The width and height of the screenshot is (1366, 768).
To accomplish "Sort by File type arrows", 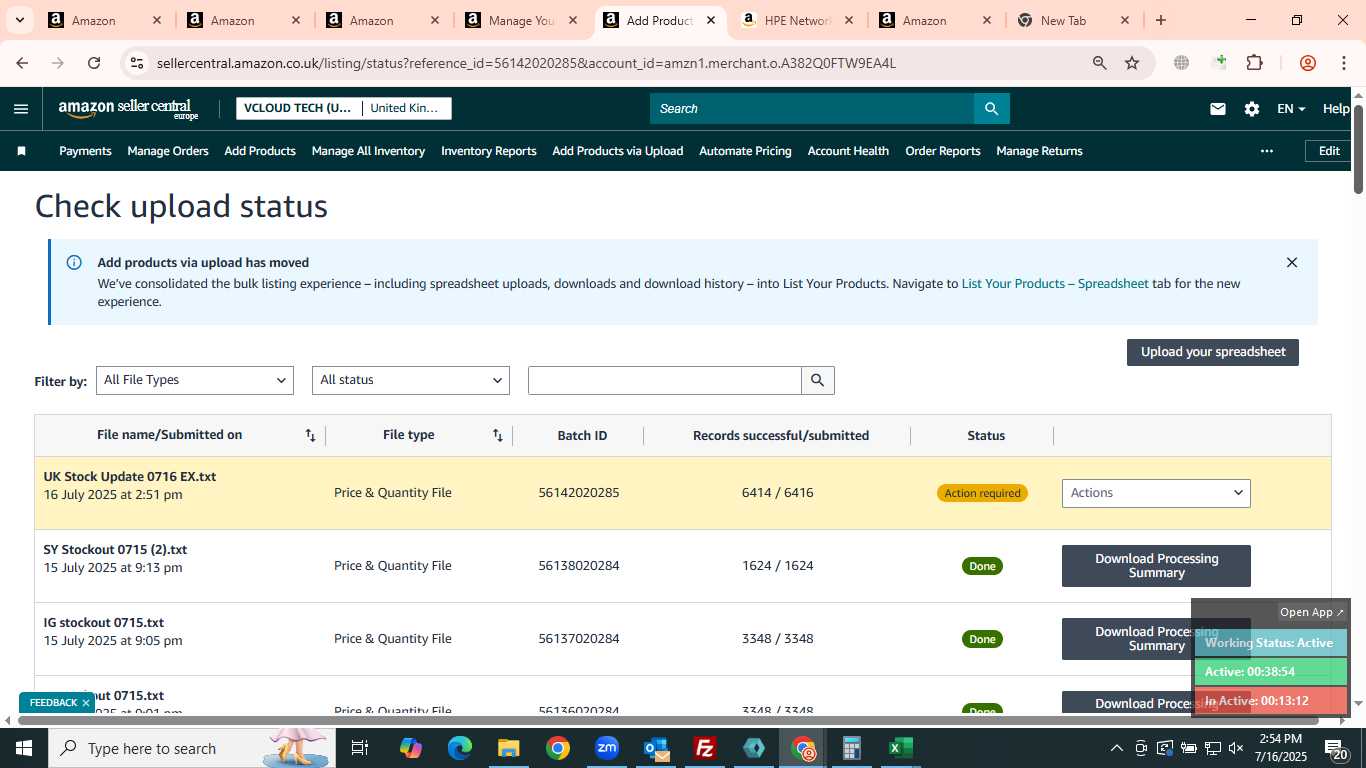I will click(498, 435).
